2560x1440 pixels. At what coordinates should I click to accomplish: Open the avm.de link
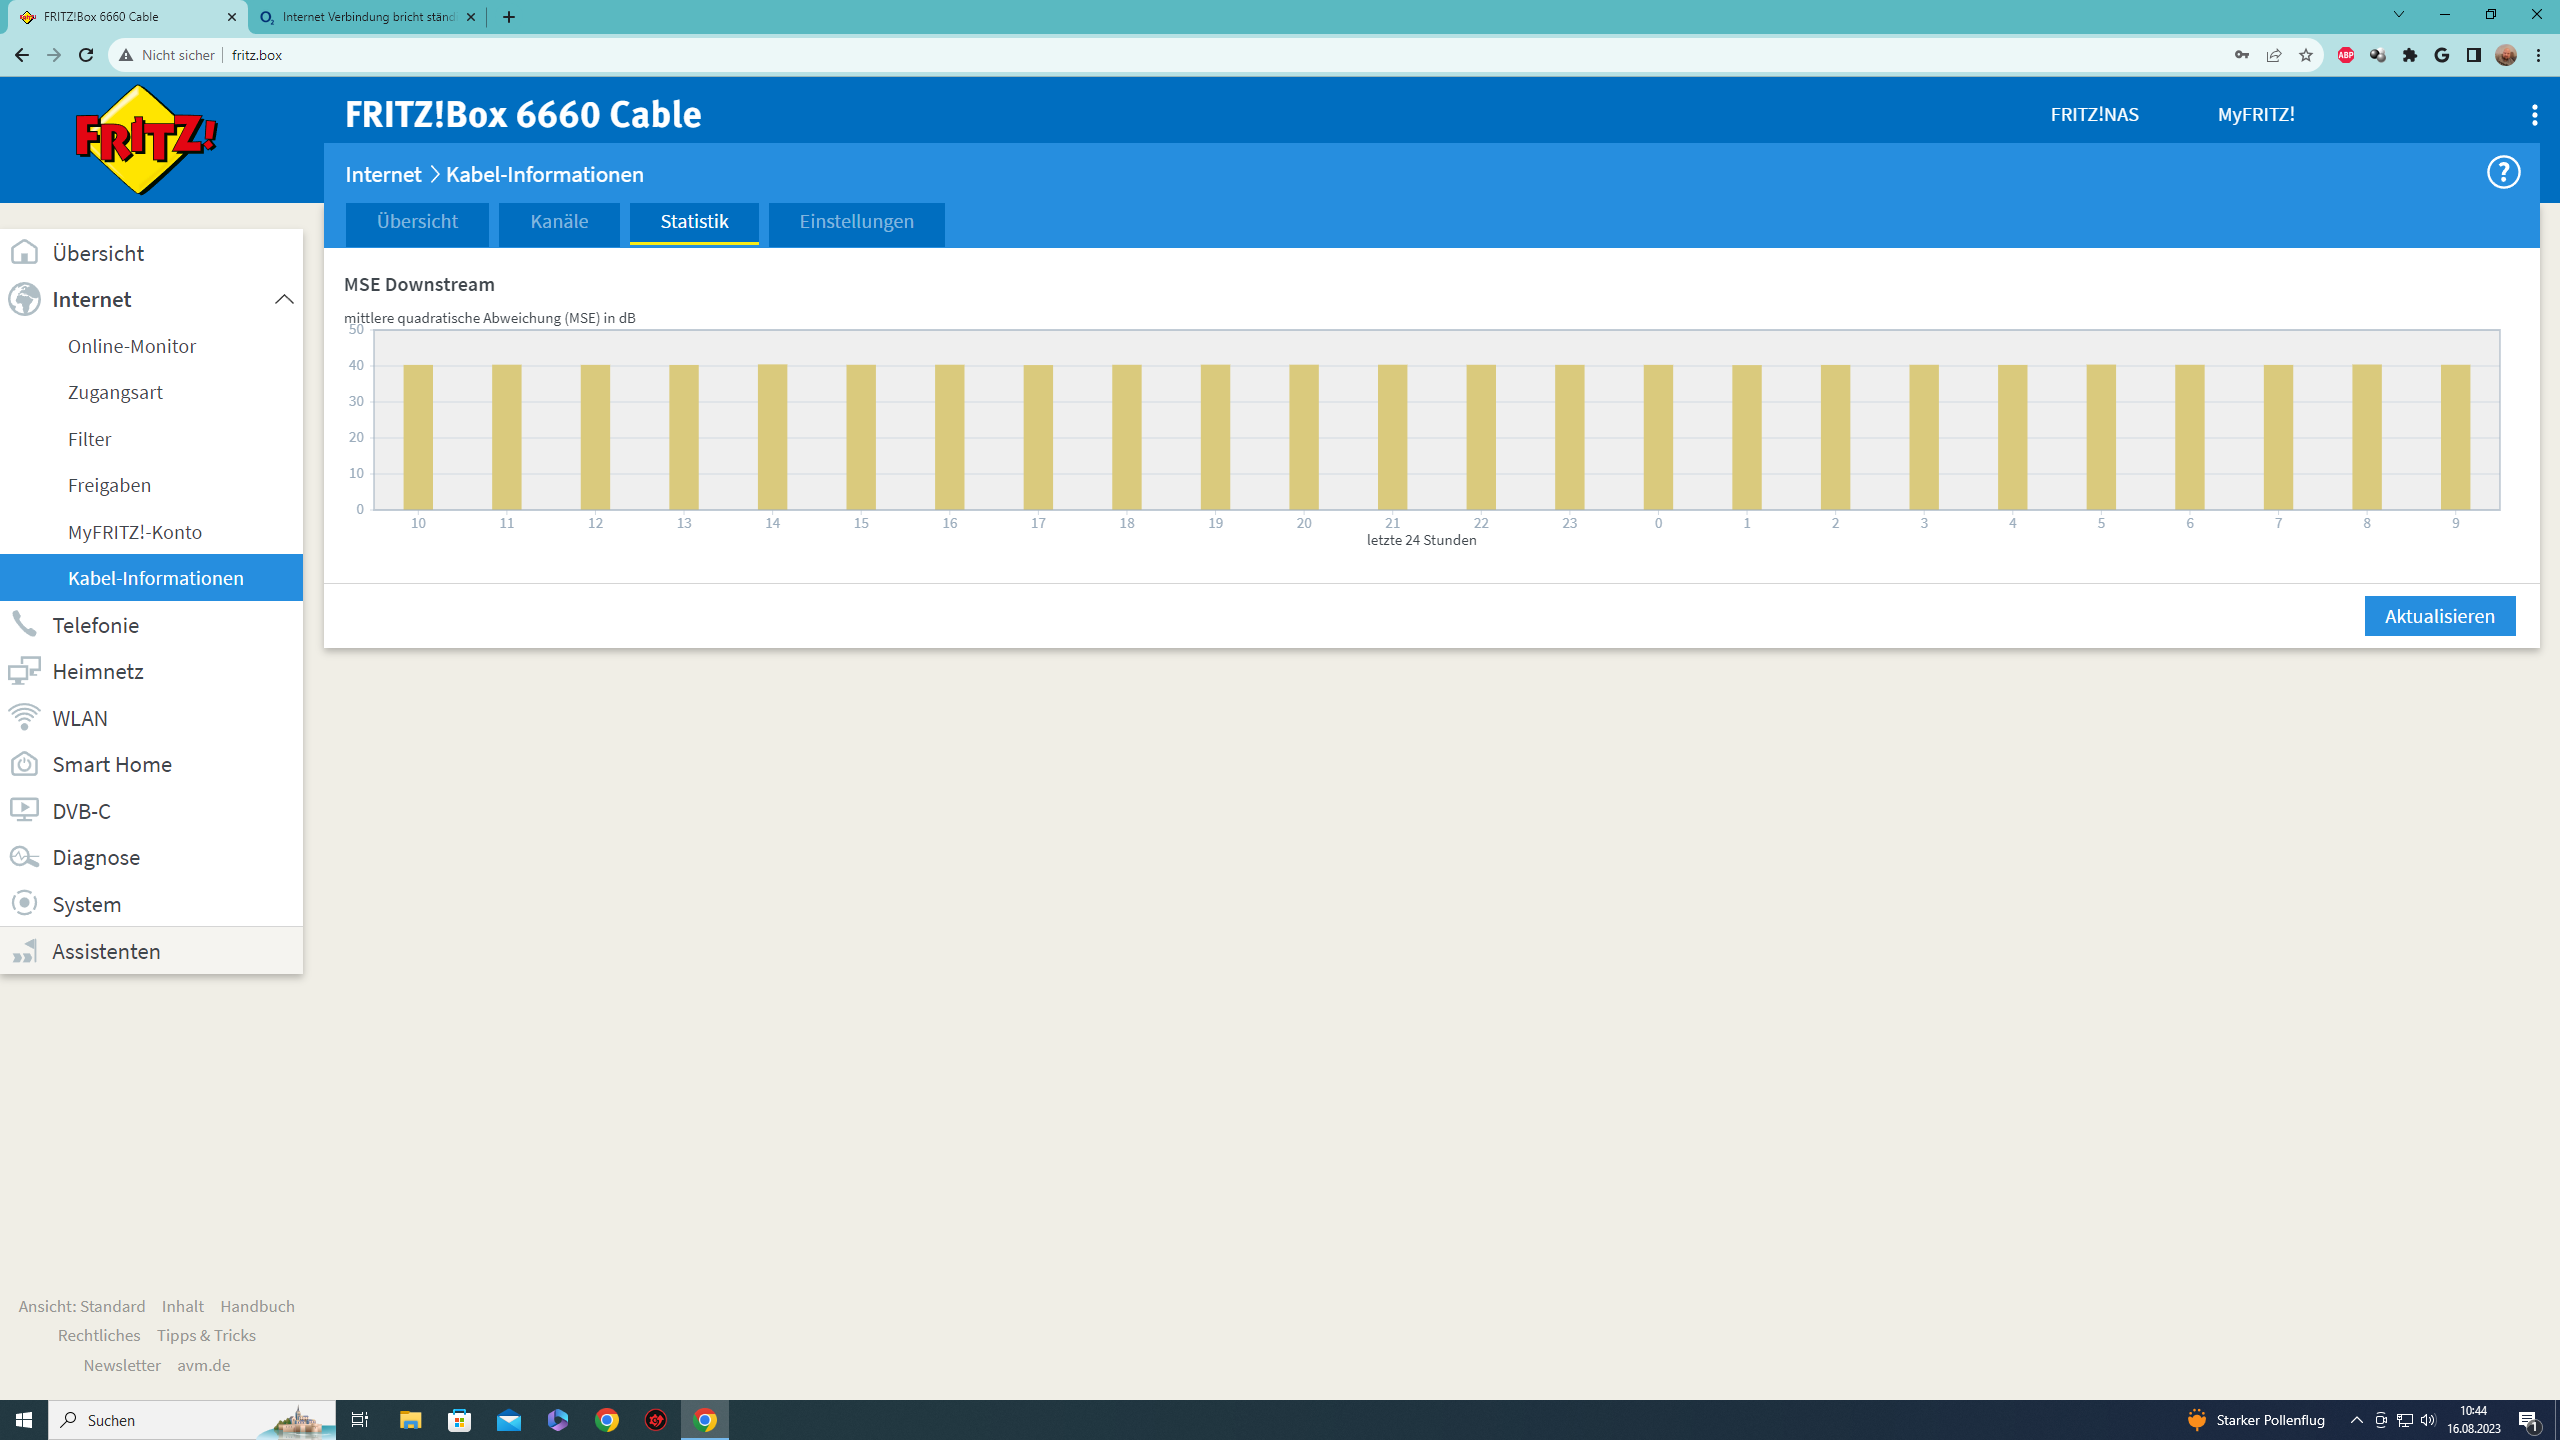(204, 1365)
